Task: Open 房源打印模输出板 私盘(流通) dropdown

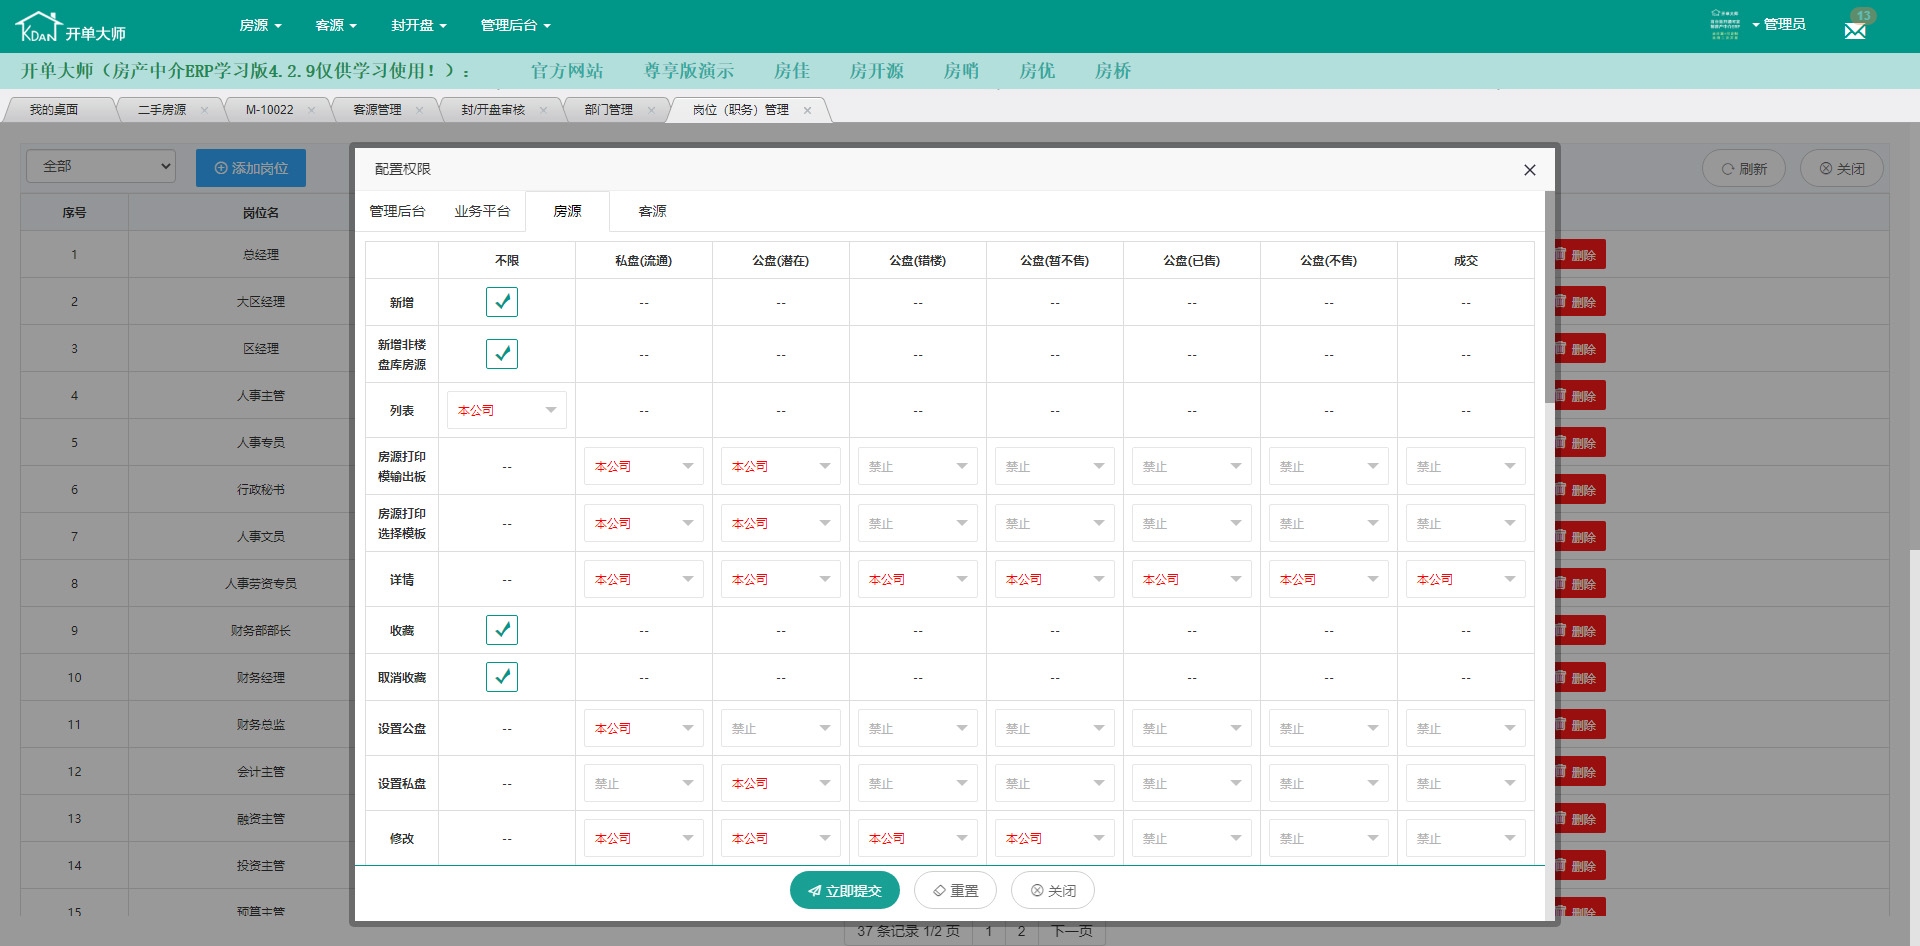Action: click(x=644, y=466)
